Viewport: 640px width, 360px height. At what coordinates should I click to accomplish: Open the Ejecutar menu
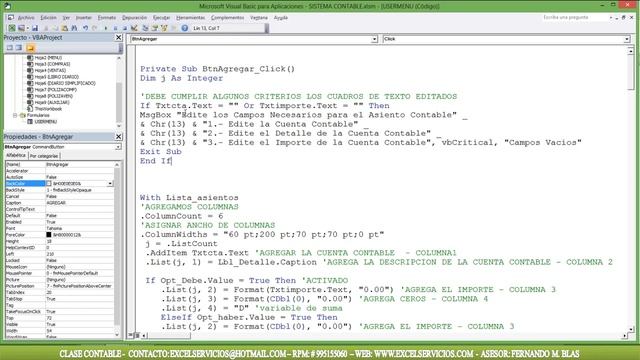point(161,18)
